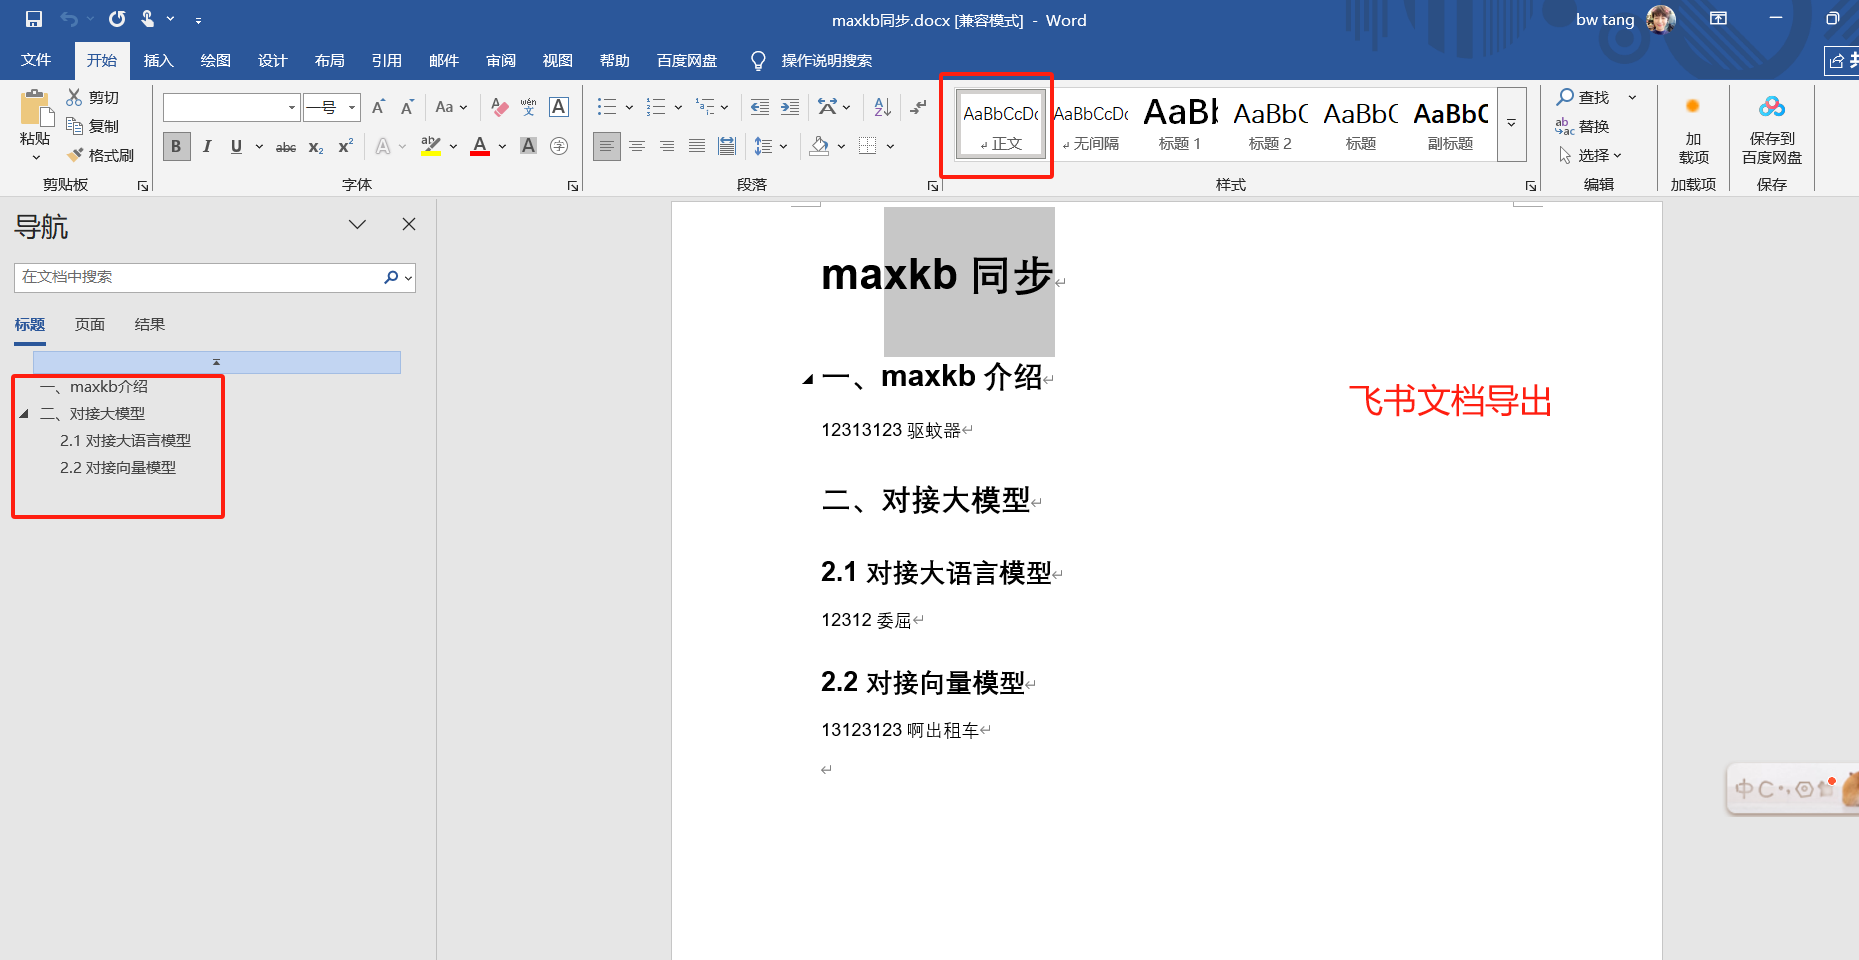1859x960 pixels.
Task: Toggle show paragraph marks icon
Action: click(x=918, y=107)
